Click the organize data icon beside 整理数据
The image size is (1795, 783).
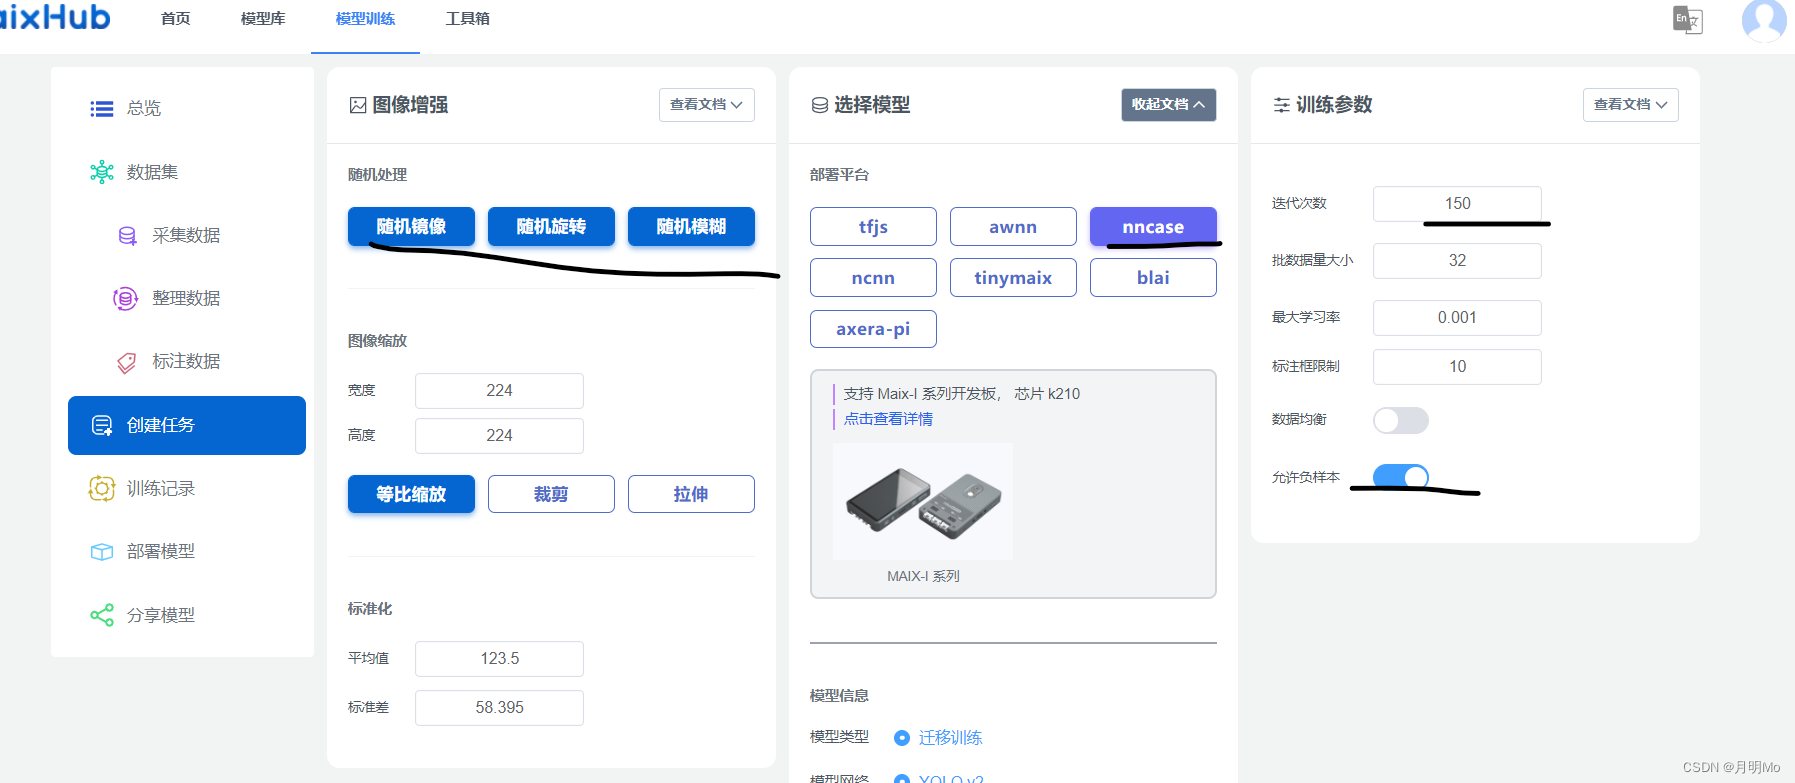(125, 298)
